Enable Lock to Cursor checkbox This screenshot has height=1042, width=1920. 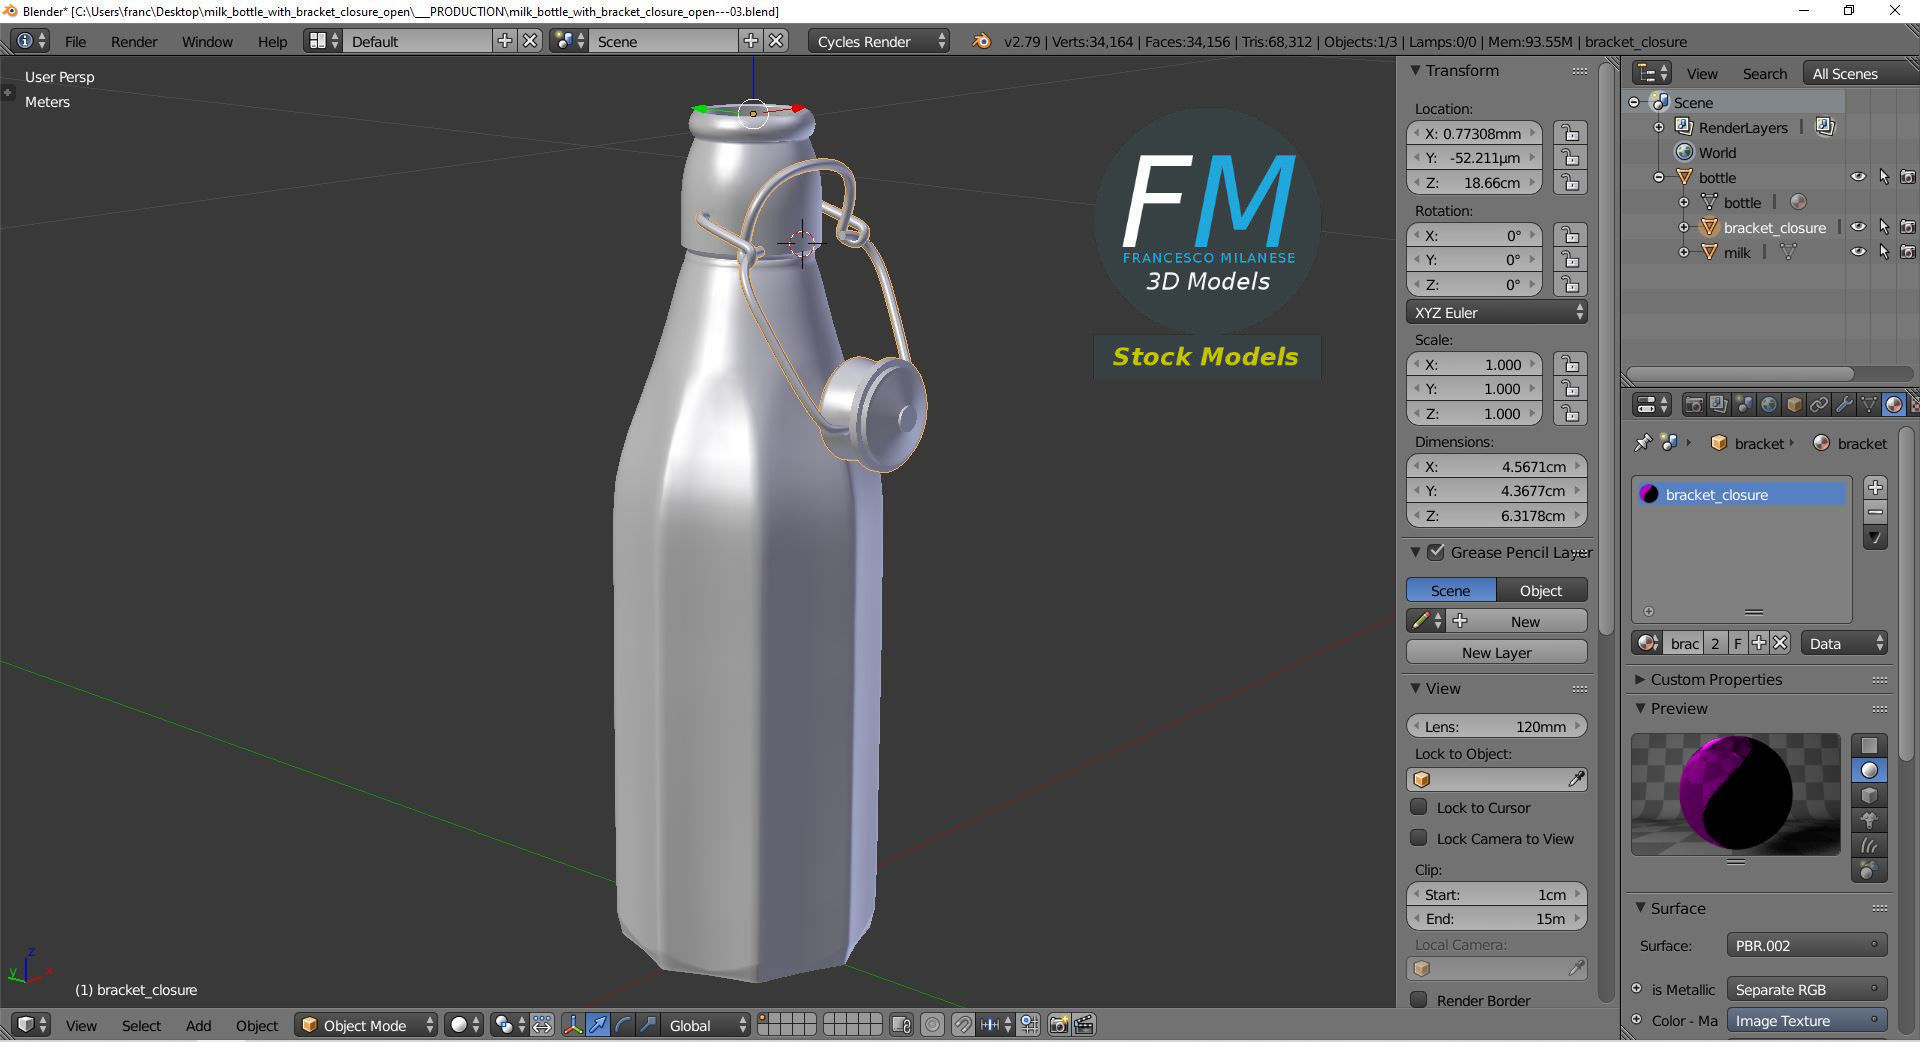point(1418,807)
